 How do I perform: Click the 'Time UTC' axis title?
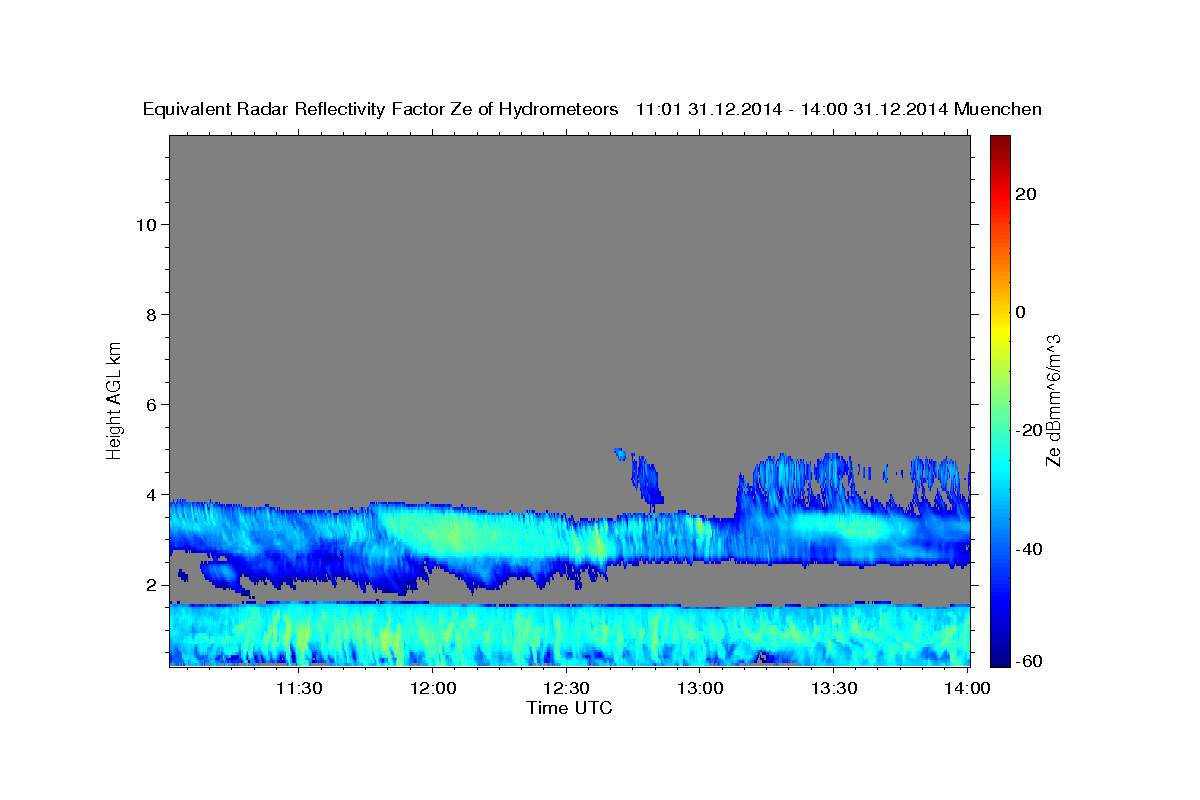click(x=569, y=708)
